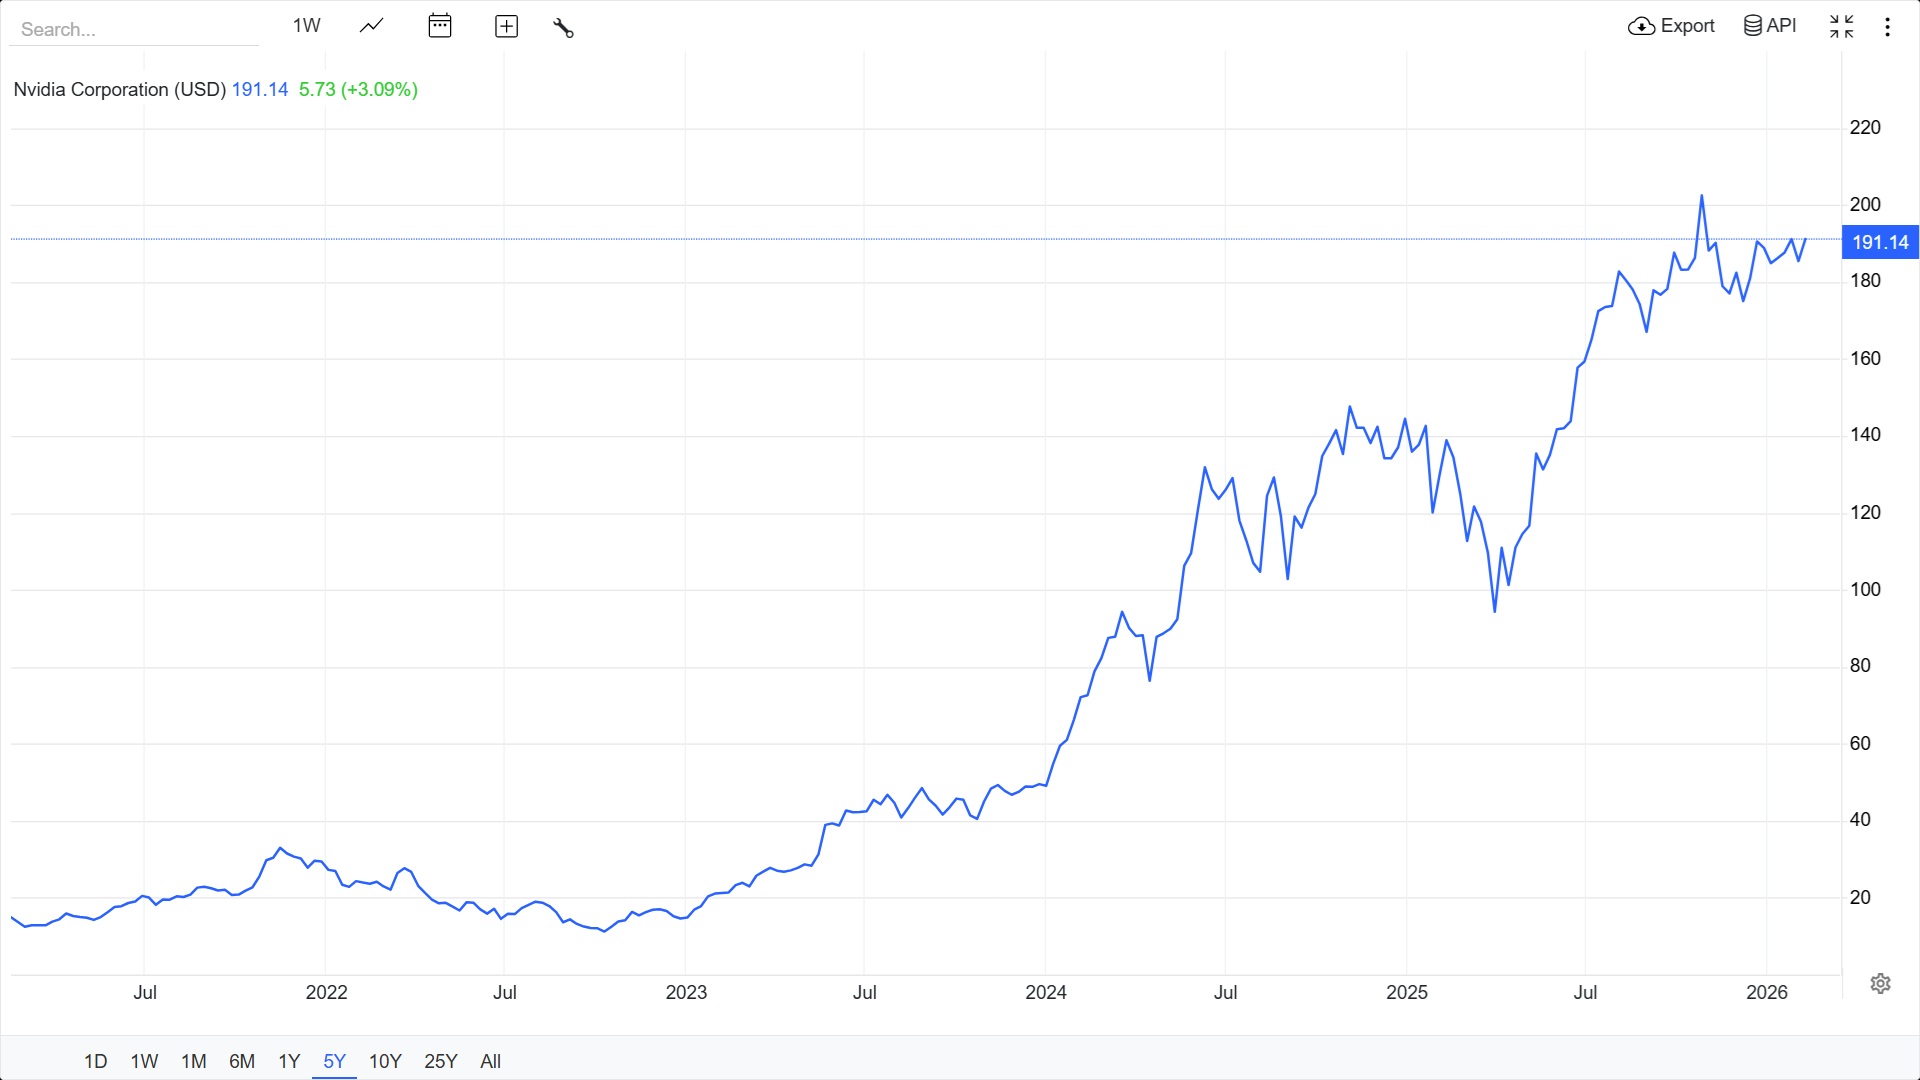Open the line chart type selector
Image resolution: width=1920 pixels, height=1080 pixels.
pos(371,26)
